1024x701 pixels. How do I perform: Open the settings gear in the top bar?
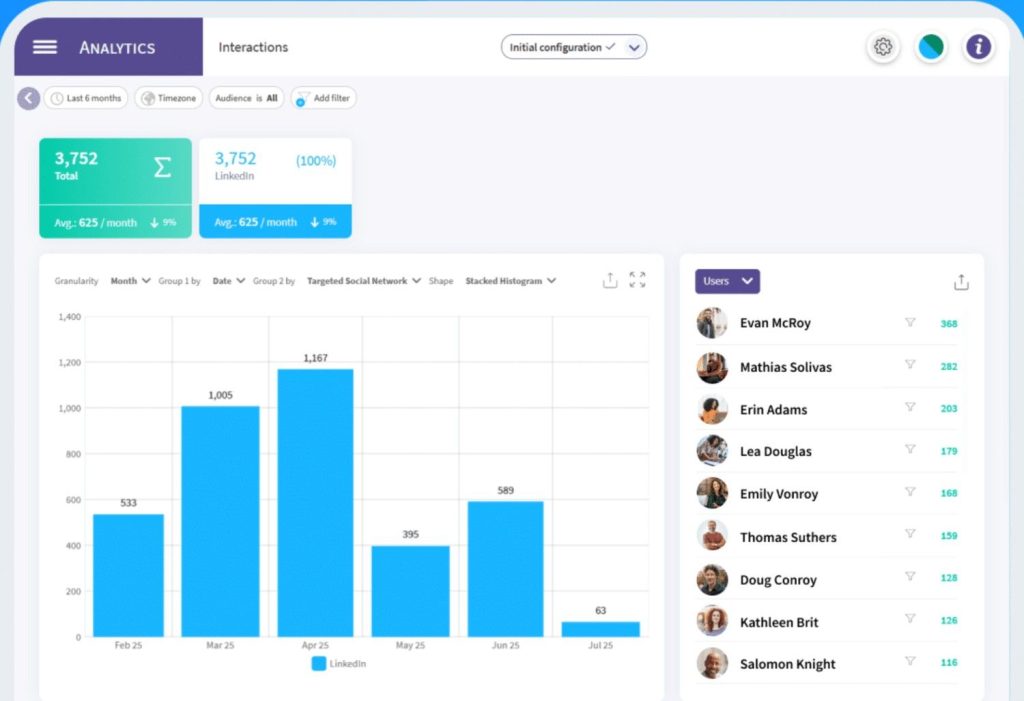(x=883, y=46)
